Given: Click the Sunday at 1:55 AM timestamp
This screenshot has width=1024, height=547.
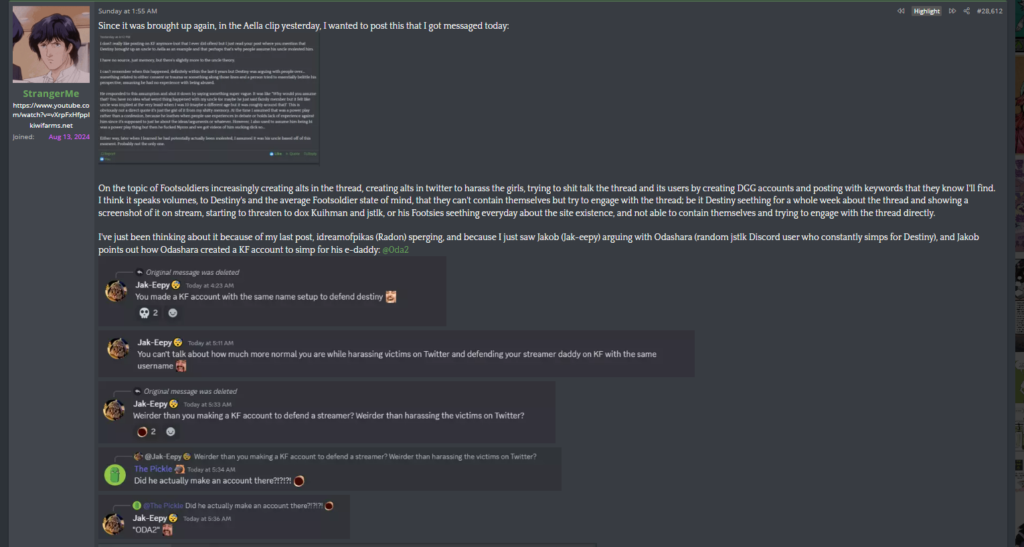Looking at the screenshot, I should coord(127,11).
